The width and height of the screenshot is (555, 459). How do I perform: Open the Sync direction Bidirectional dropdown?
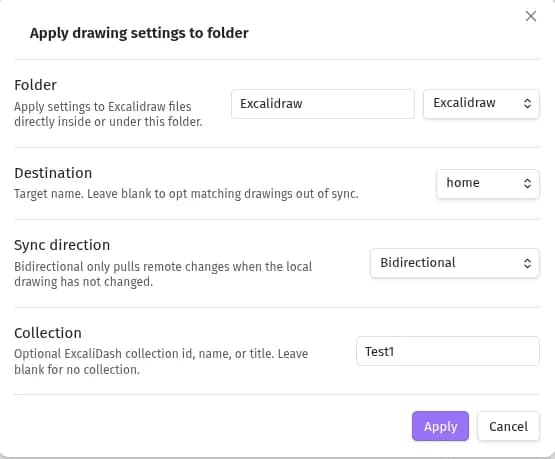[455, 263]
